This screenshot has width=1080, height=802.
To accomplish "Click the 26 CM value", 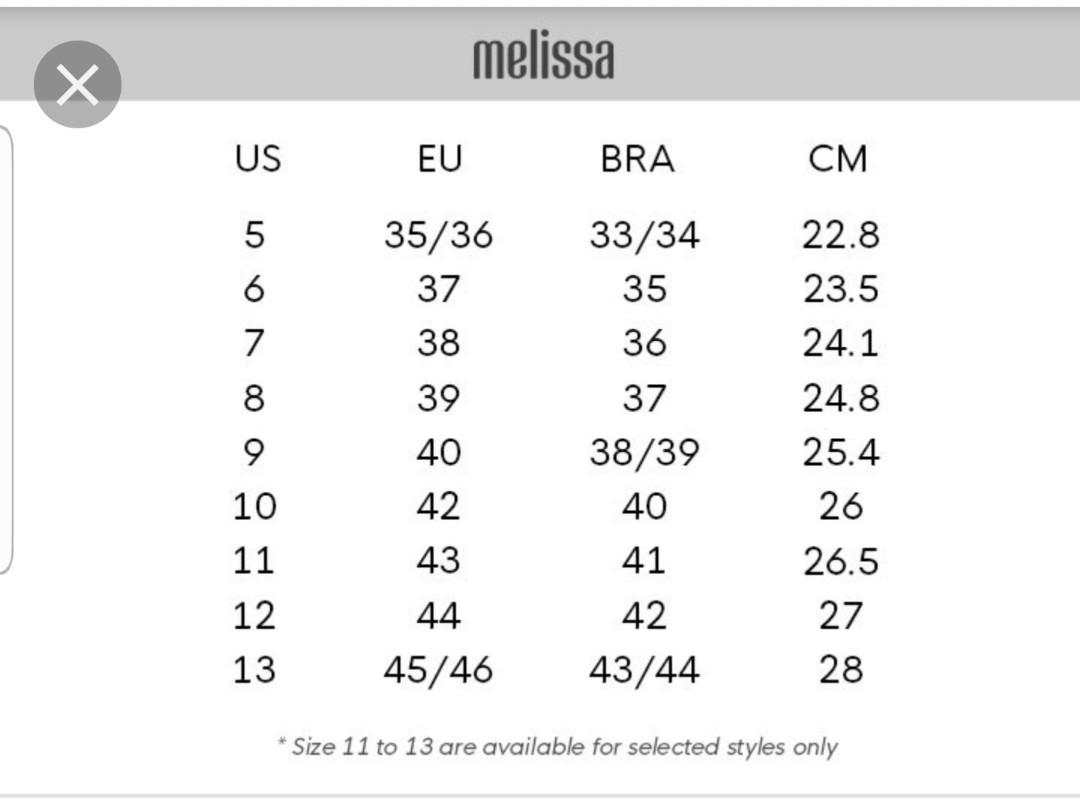I will click(840, 506).
